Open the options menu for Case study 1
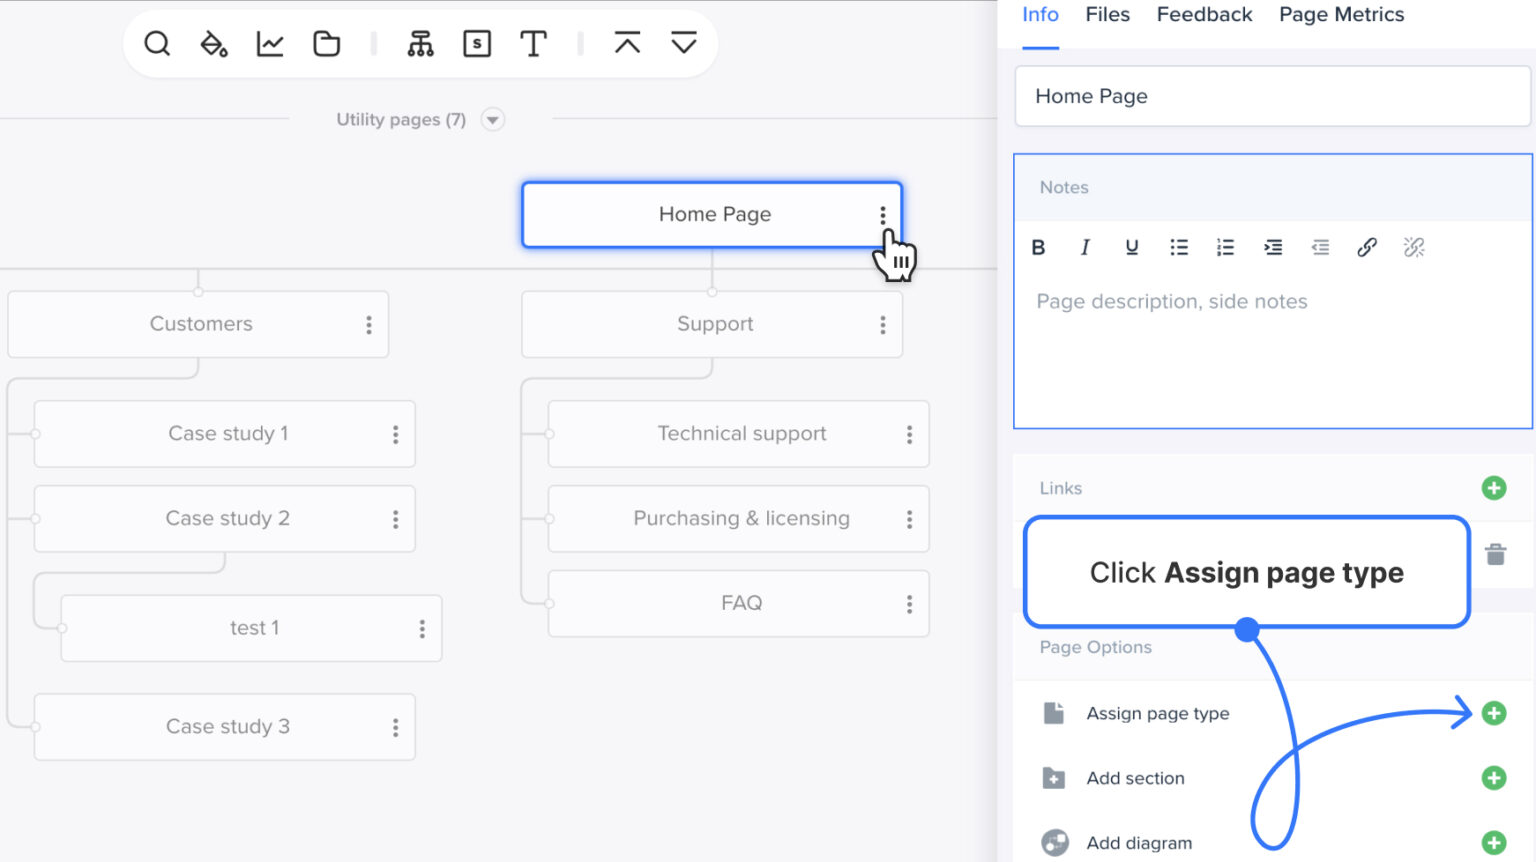1536x862 pixels. point(396,434)
